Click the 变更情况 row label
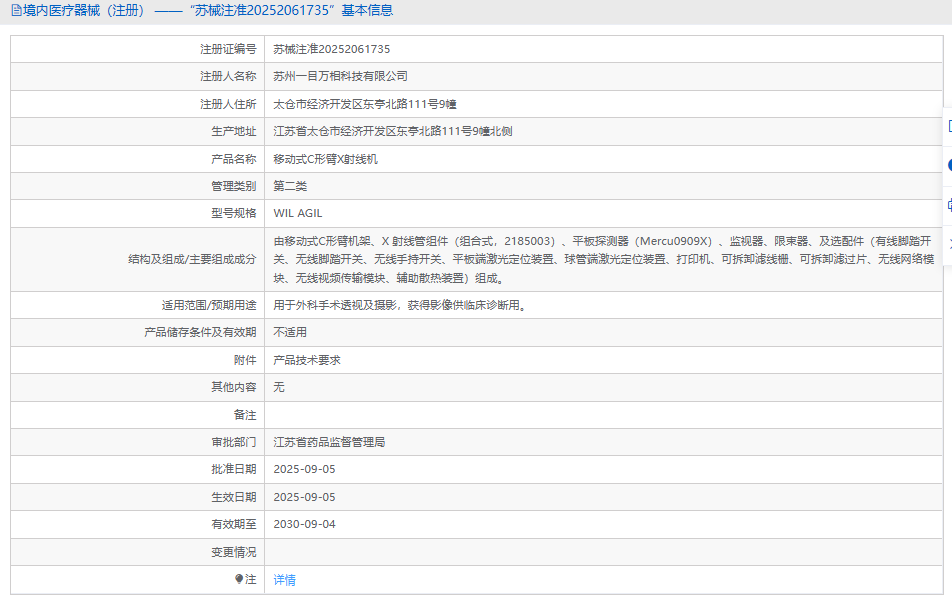 [233, 552]
